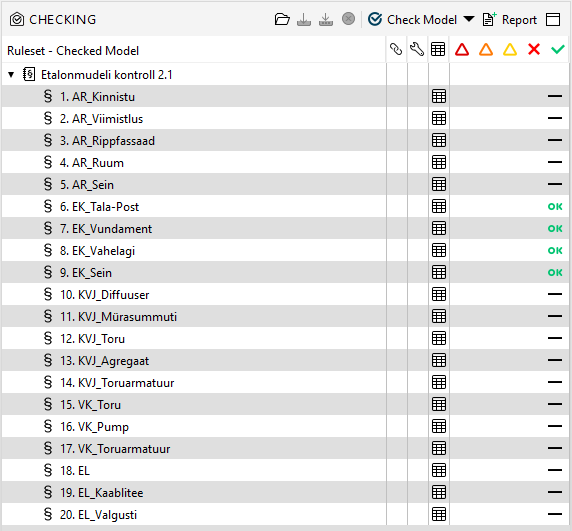The width and height of the screenshot is (572, 531).
Task: Click the table grid column header icon
Action: pyautogui.click(x=438, y=49)
